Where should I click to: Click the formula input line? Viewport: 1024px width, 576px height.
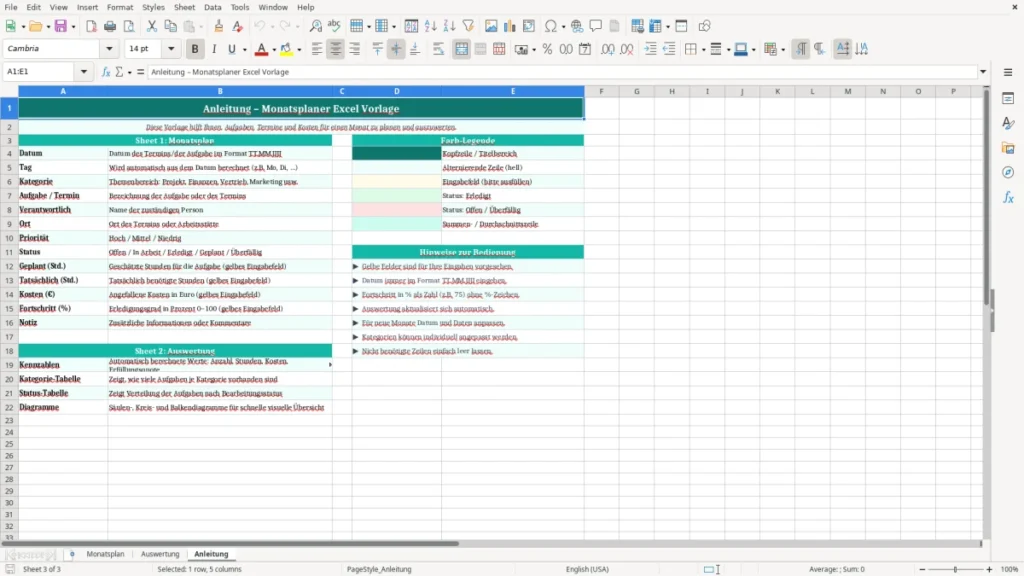click(x=562, y=72)
